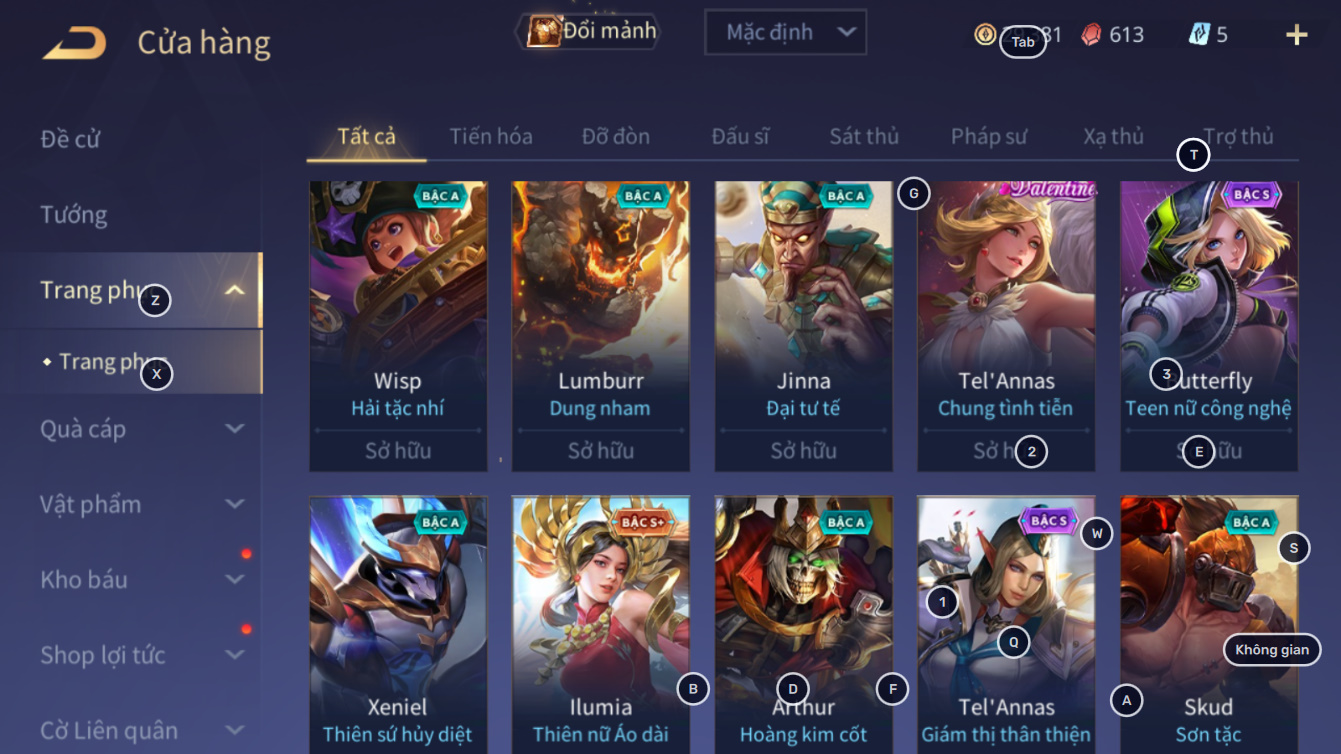1341x754 pixels.
Task: Open the Đổi mảnh chest icon
Action: coord(543,32)
